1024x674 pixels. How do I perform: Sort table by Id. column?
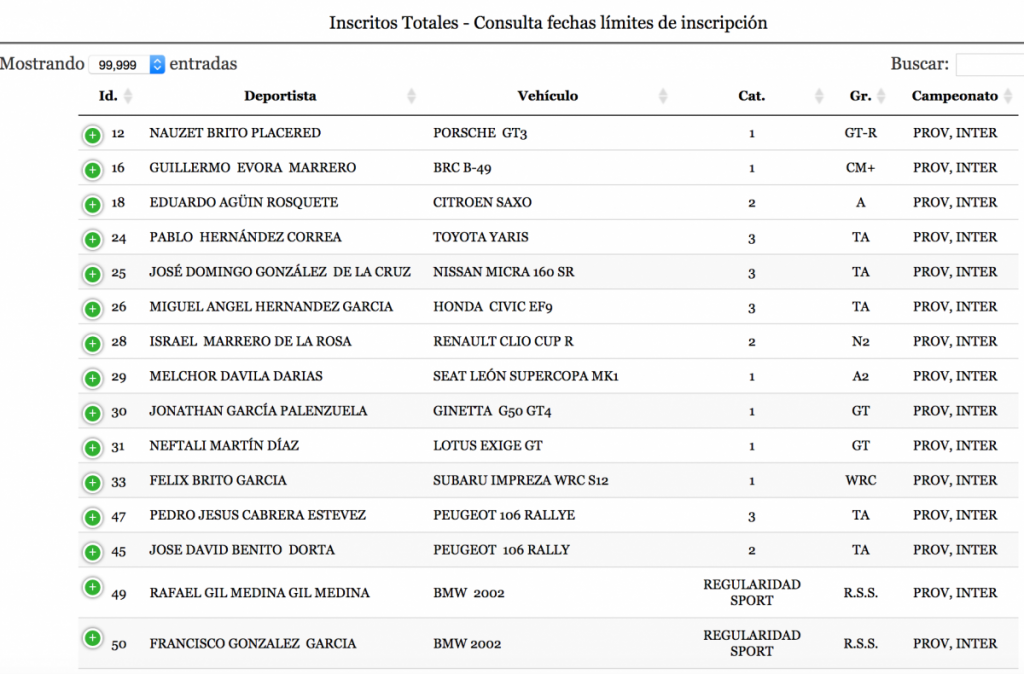click(x=109, y=96)
